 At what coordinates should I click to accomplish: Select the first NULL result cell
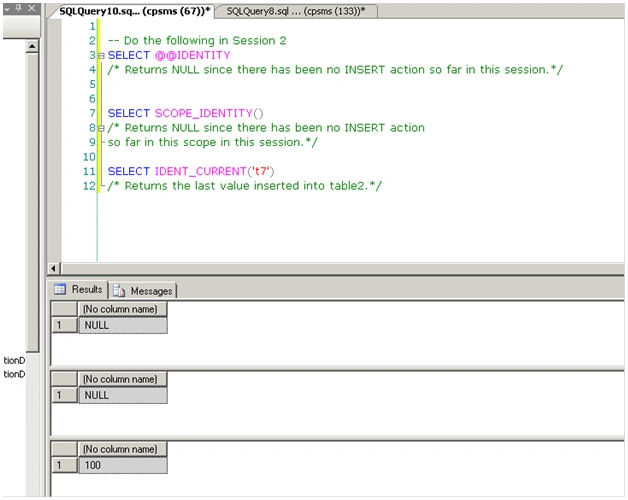(123, 325)
